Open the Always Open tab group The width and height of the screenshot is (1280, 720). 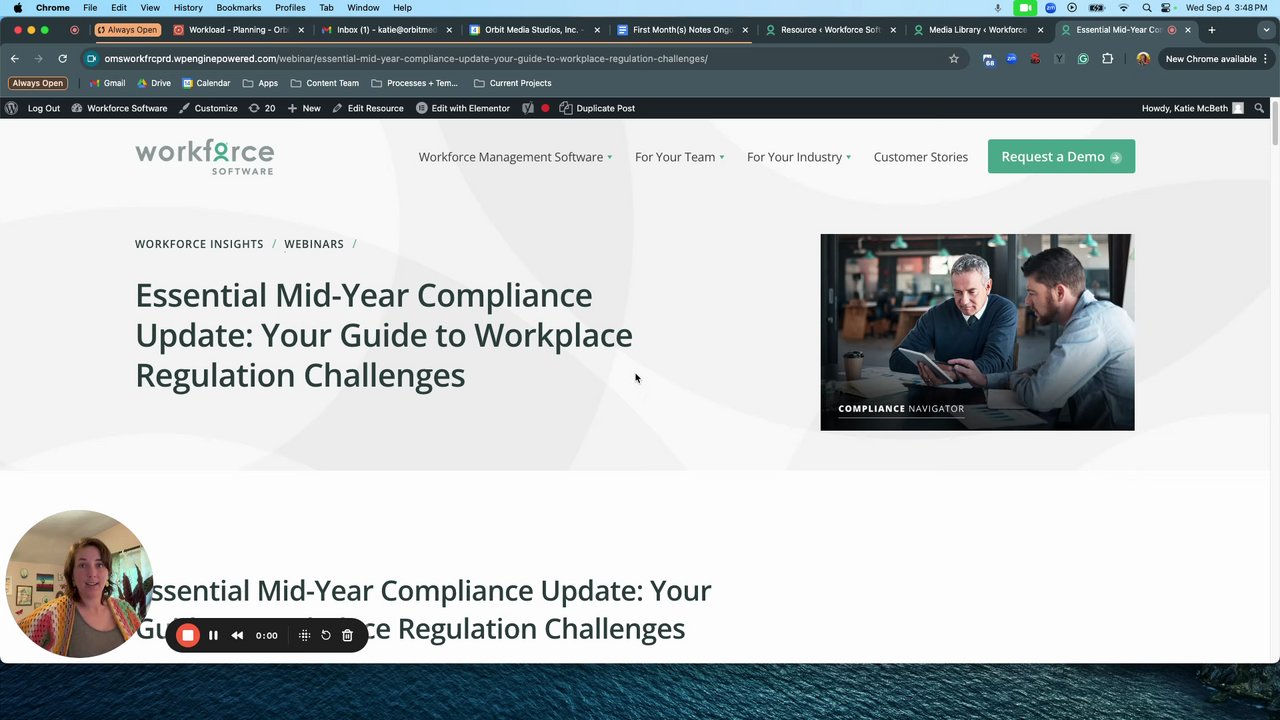click(x=127, y=30)
